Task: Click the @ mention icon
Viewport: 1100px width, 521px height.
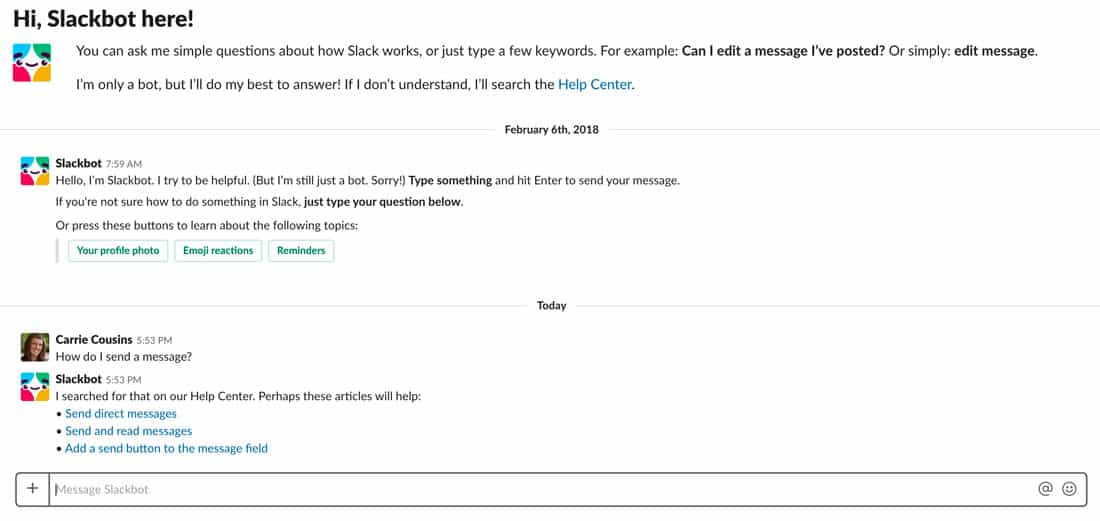Action: click(1045, 489)
